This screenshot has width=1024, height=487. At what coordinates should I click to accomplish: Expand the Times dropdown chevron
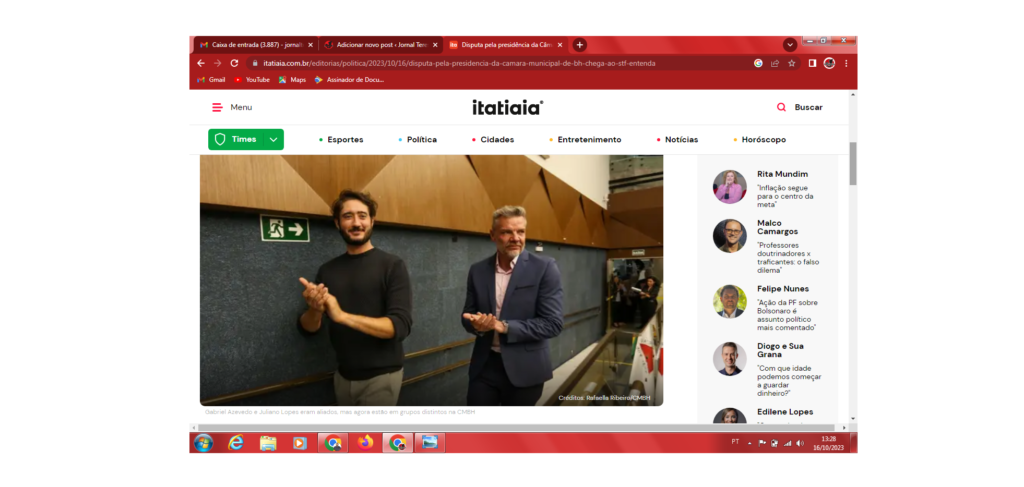click(273, 140)
